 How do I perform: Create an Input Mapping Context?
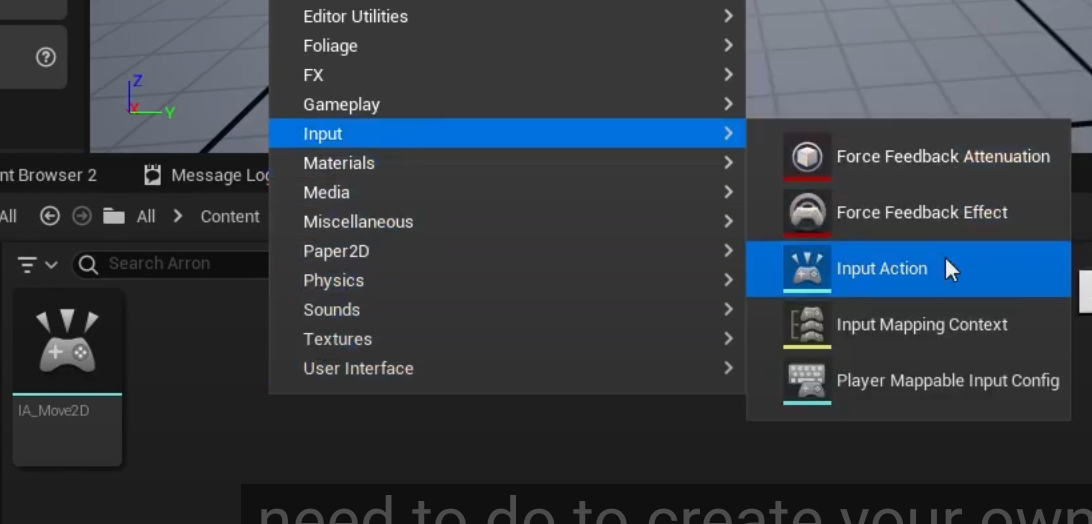click(908, 325)
